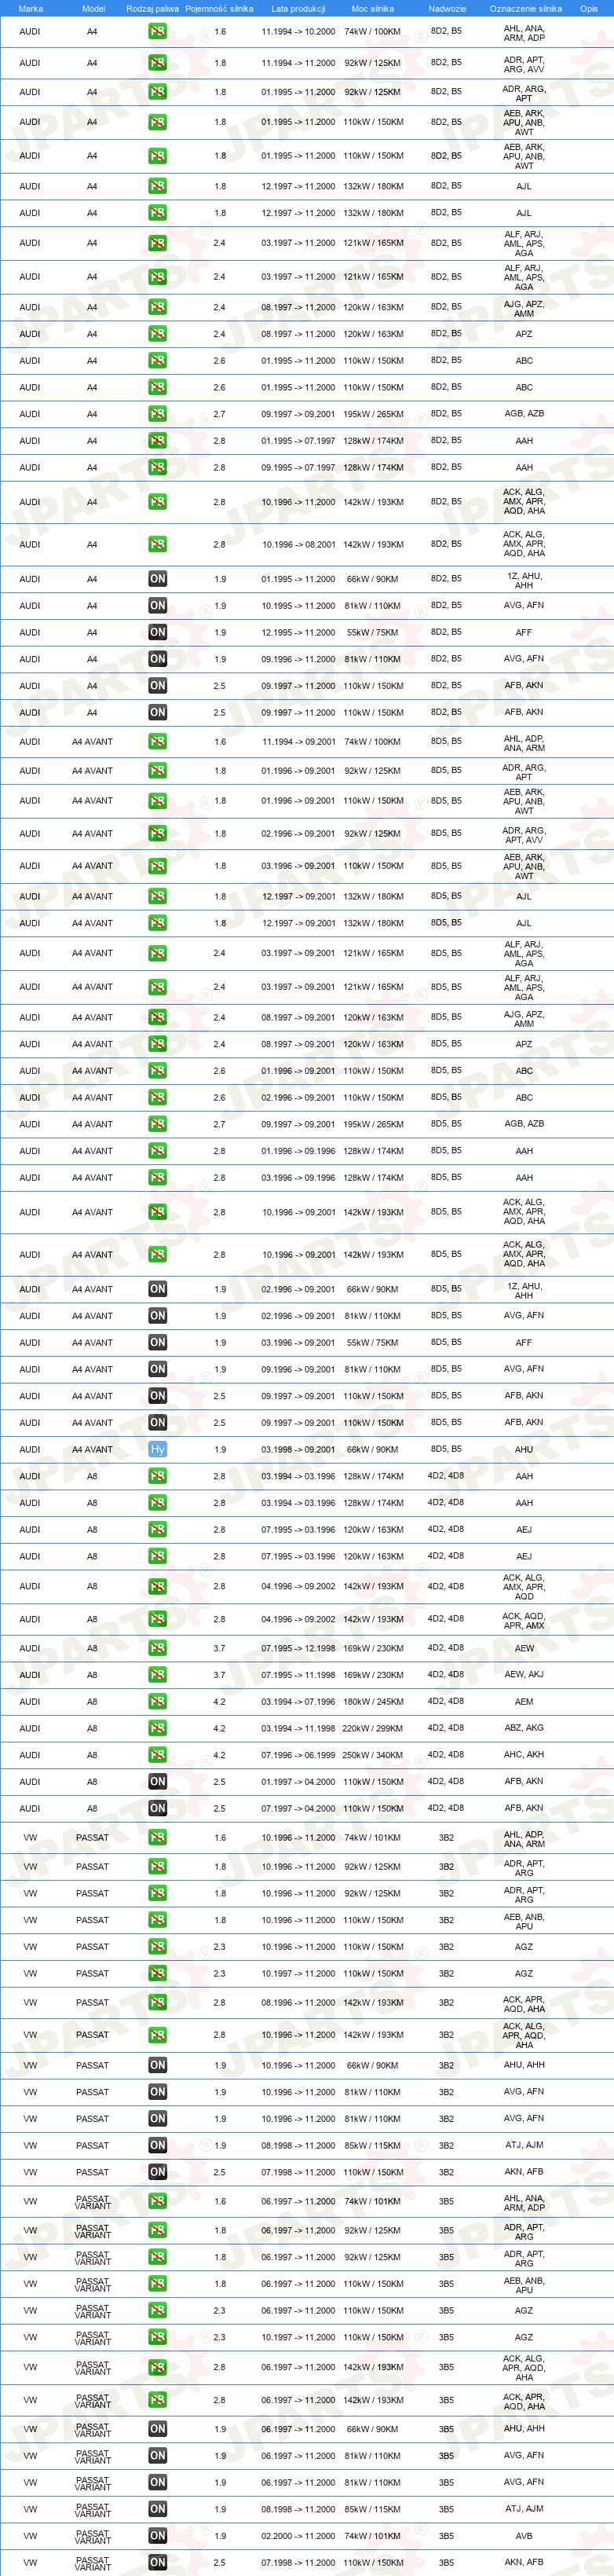Click the Oznaczenie silnika column header

(525, 9)
